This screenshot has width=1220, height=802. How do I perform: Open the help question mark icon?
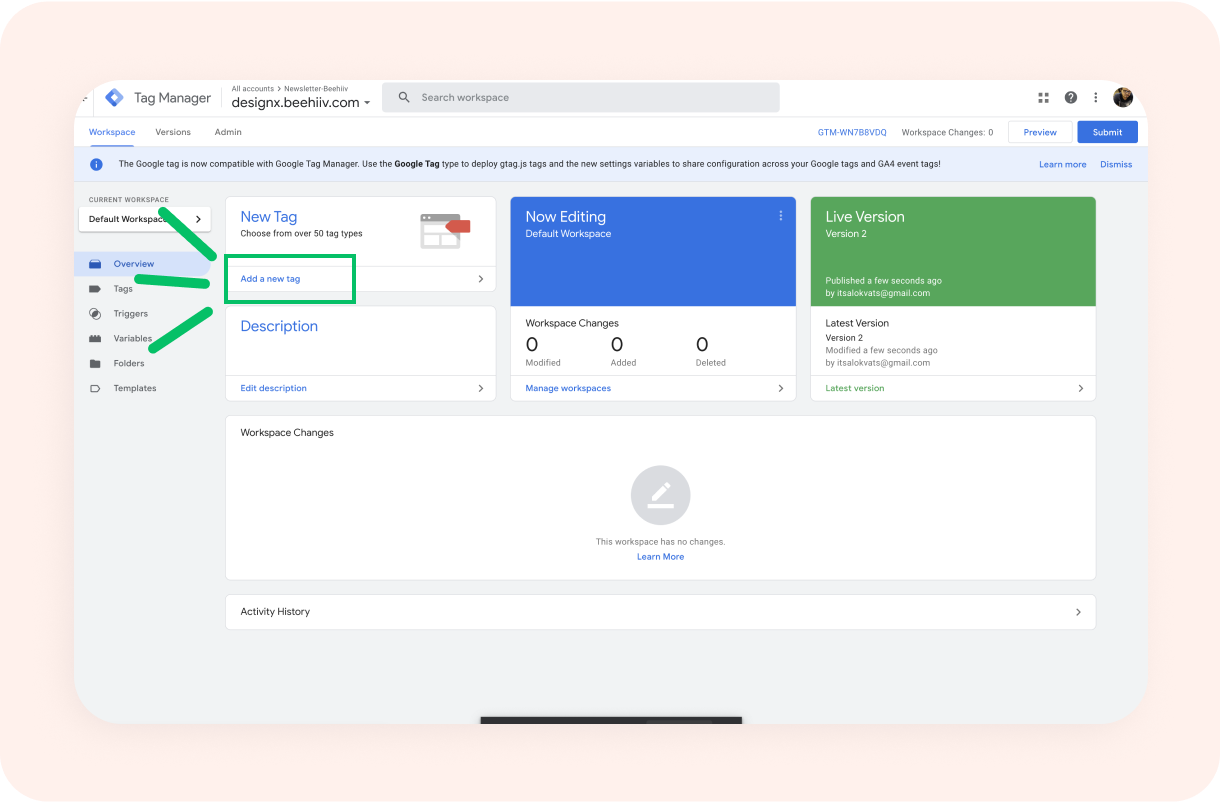(1071, 98)
